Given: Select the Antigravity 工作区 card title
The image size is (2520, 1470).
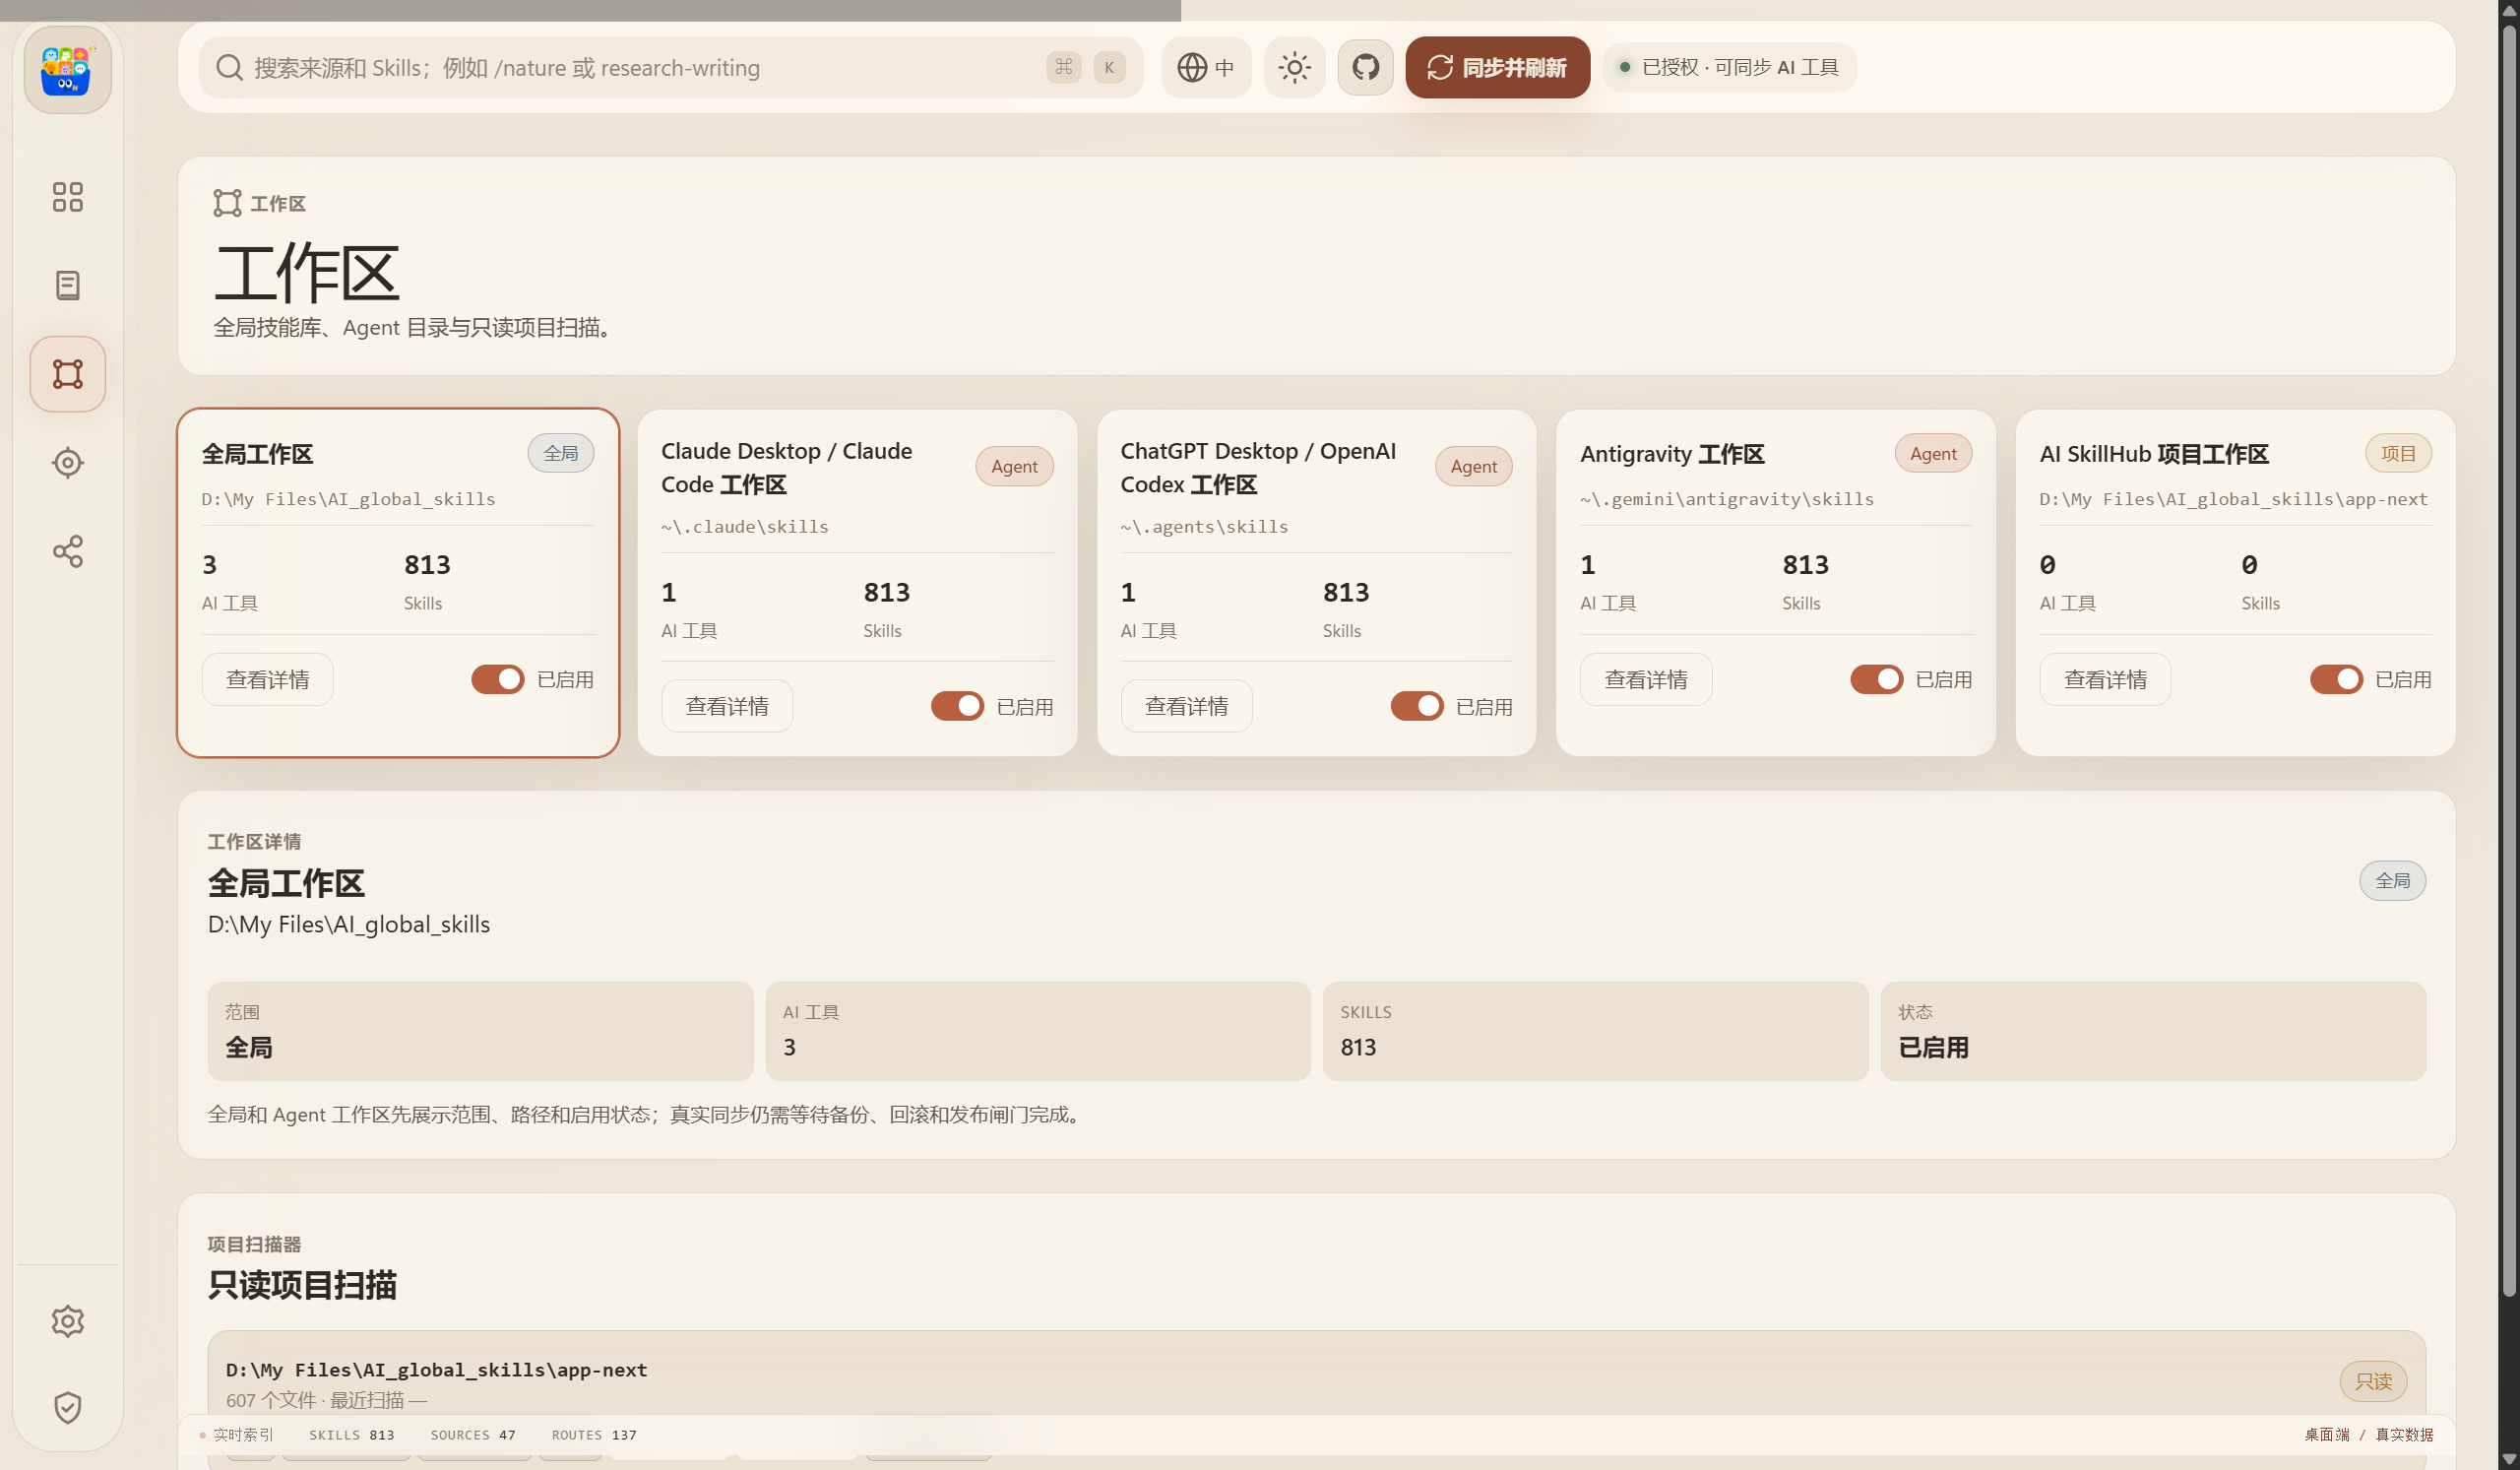Looking at the screenshot, I should click(x=1672, y=454).
